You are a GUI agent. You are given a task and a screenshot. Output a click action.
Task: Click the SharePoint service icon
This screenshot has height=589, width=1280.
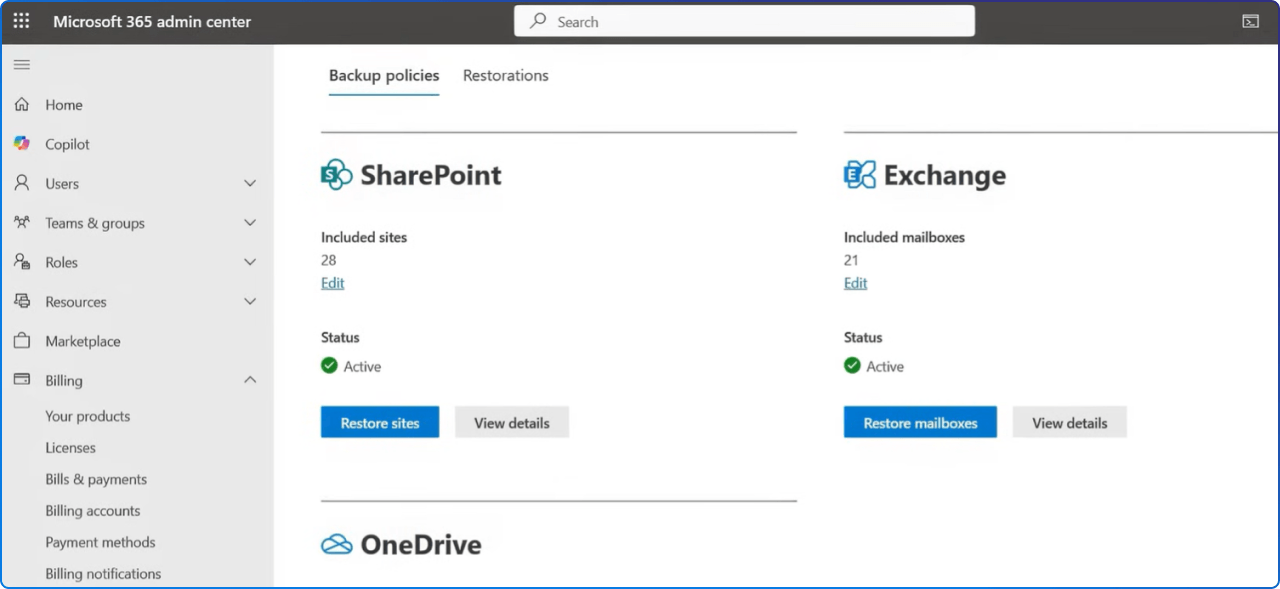pos(335,172)
